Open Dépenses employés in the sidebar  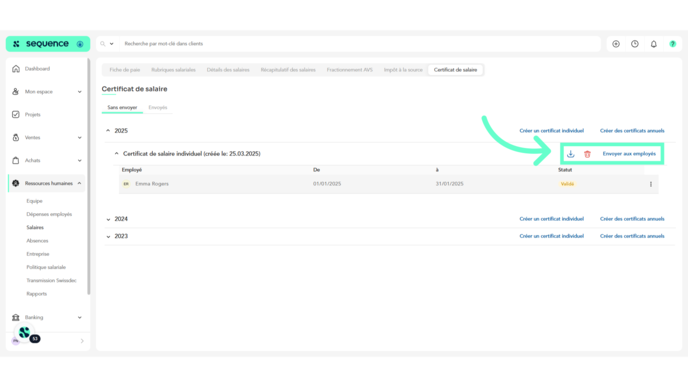click(x=49, y=214)
